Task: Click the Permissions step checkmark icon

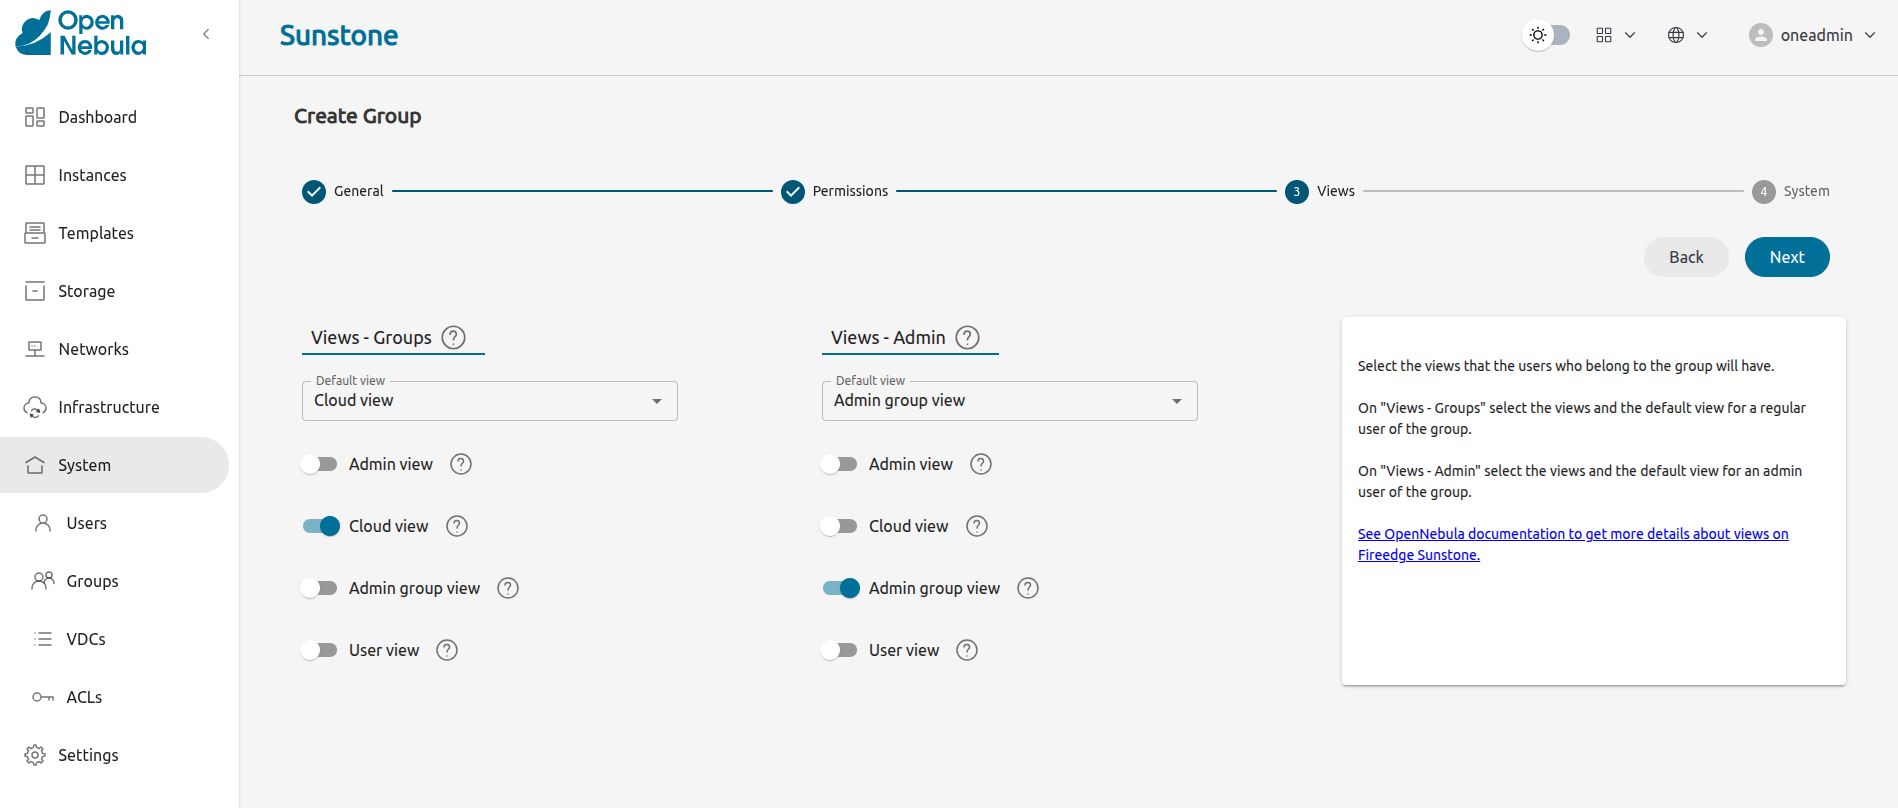Action: (793, 191)
